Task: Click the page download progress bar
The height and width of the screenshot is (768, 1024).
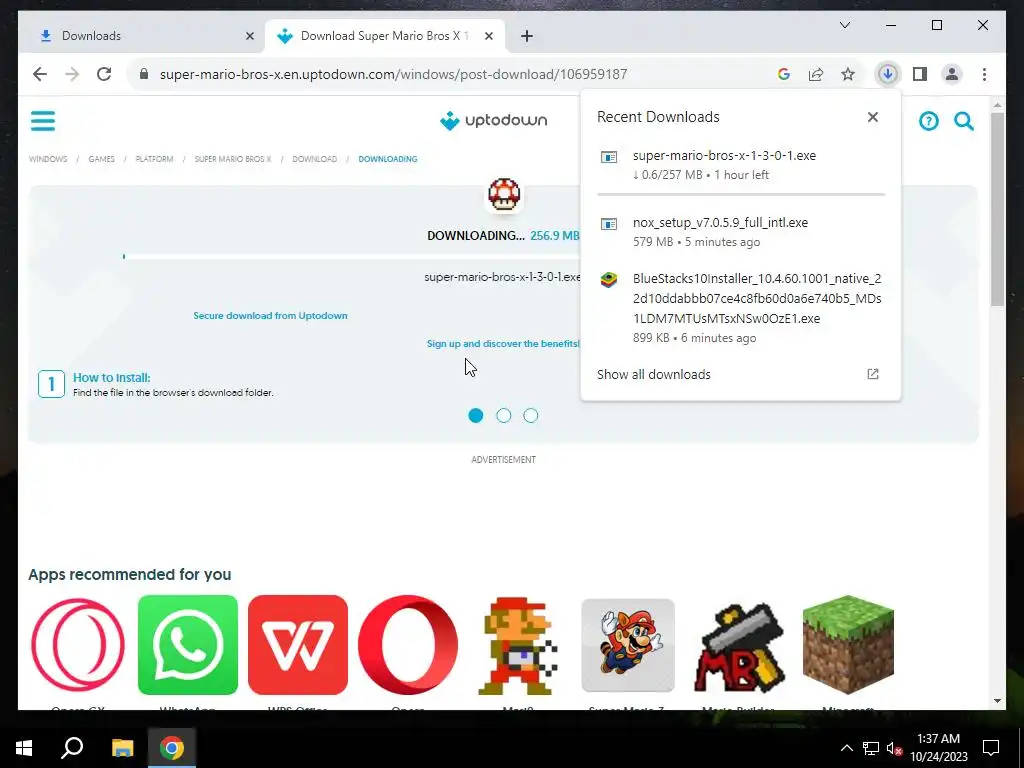Action: (351, 257)
